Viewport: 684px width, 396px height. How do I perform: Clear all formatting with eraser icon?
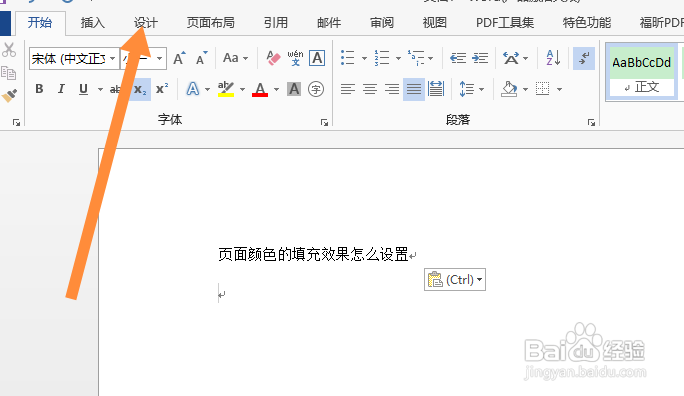pyautogui.click(x=273, y=58)
